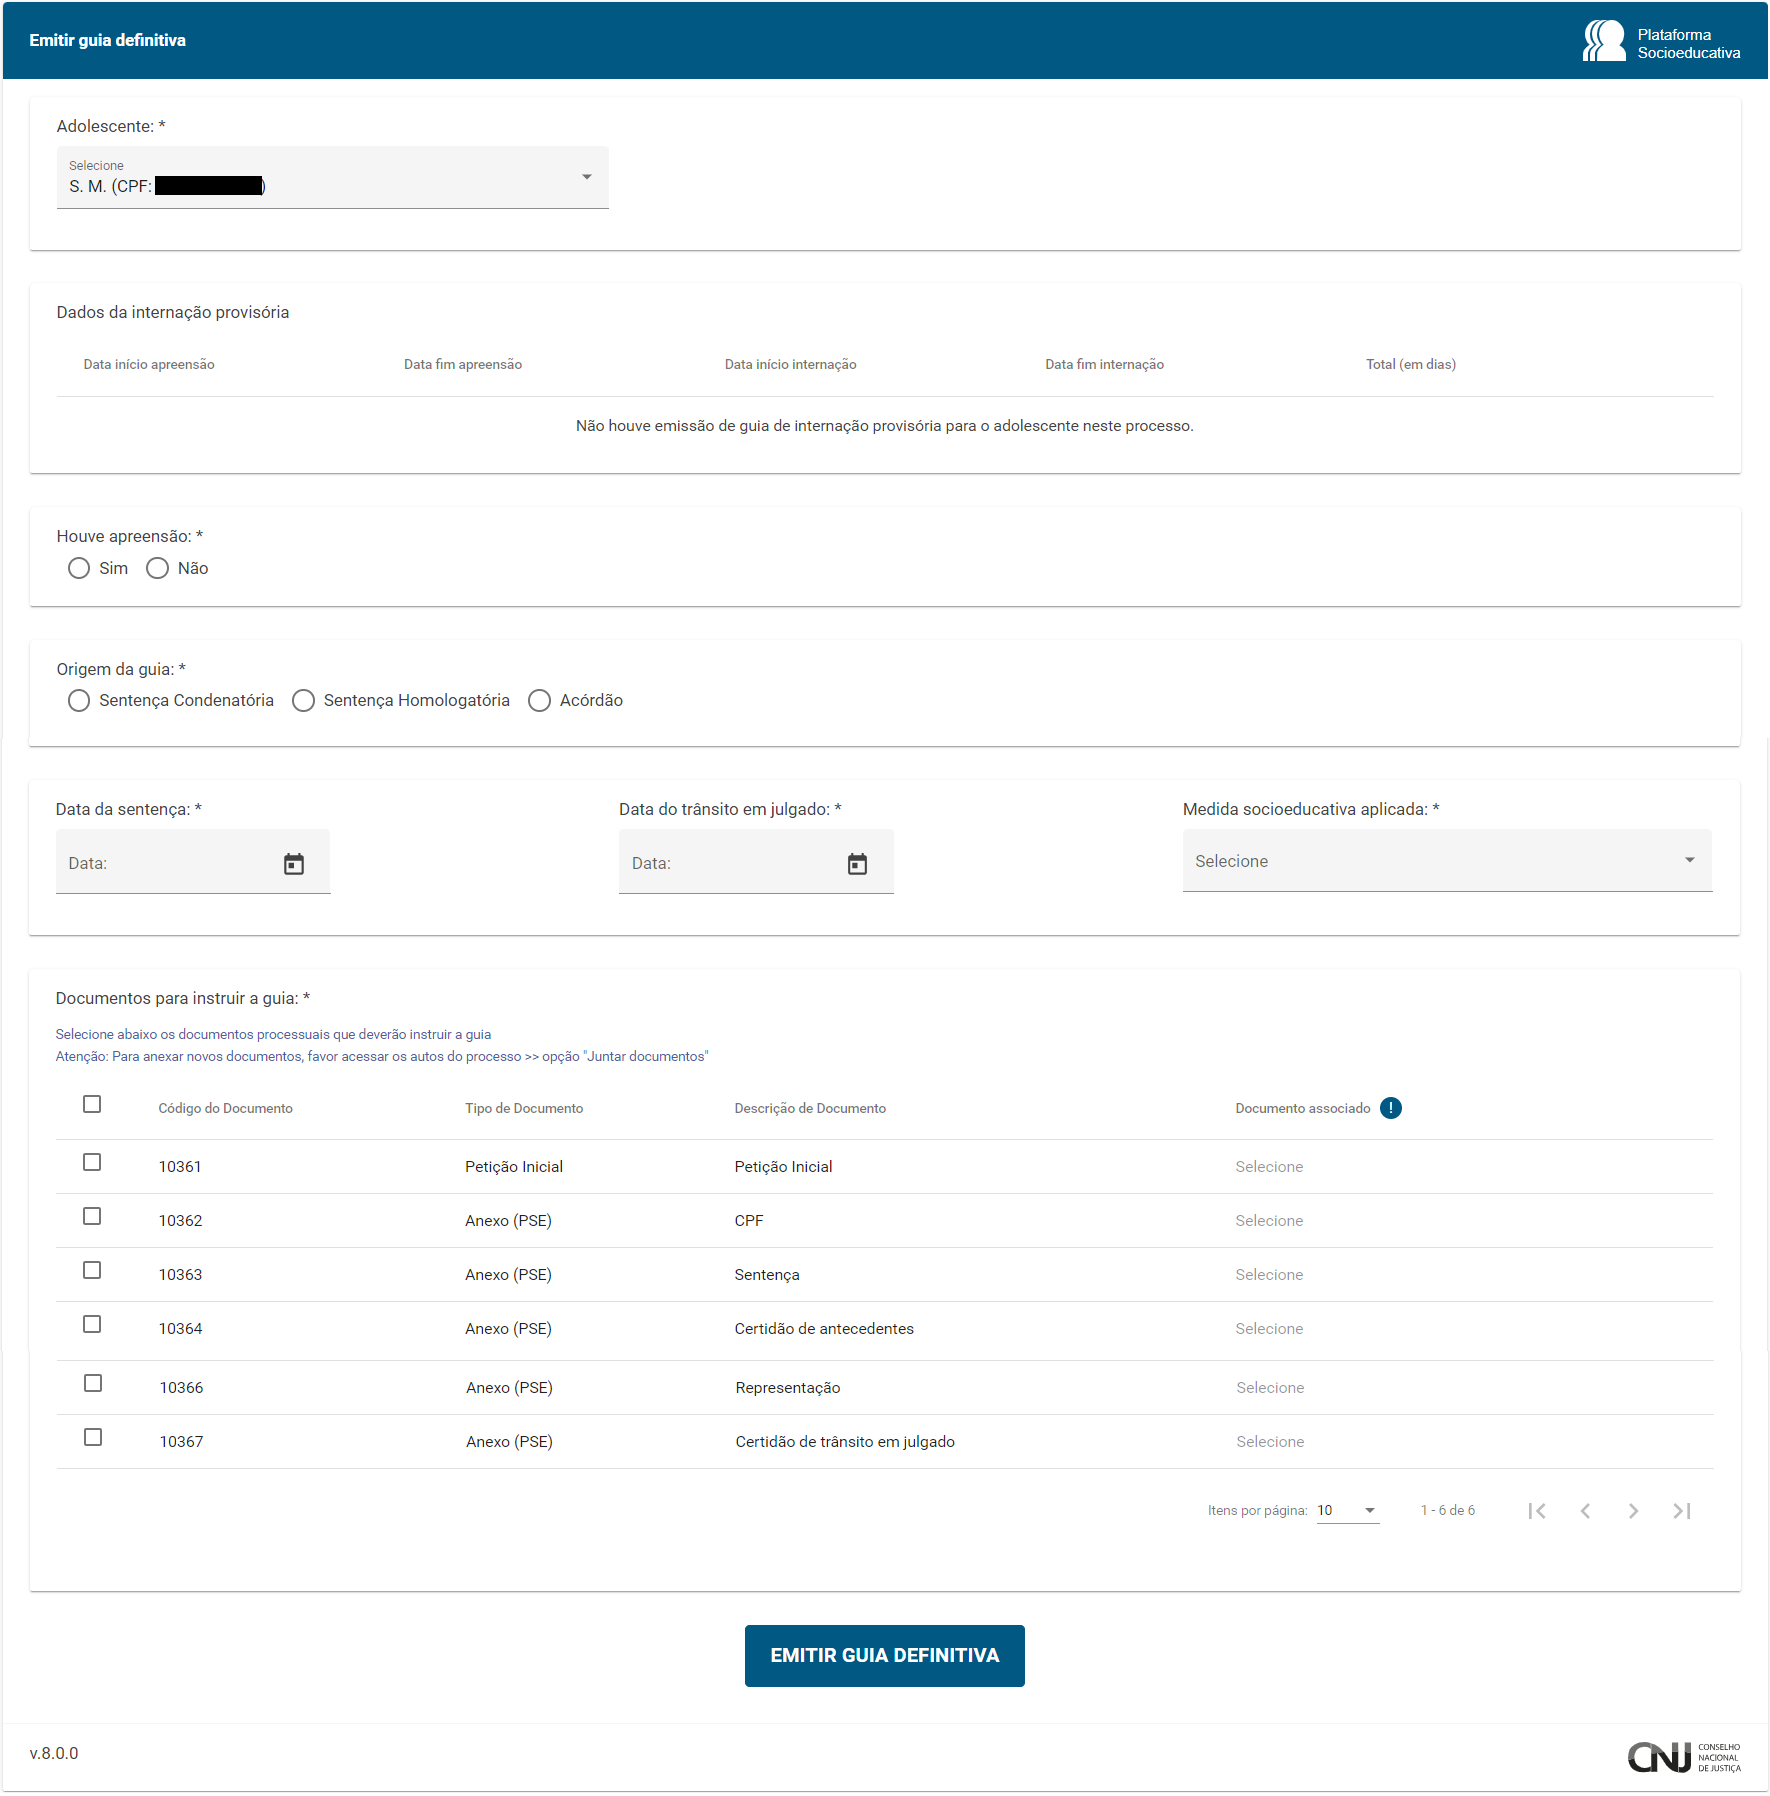Choose Sentença Homologatória as origem da guia
The width and height of the screenshot is (1770, 1796).
[303, 700]
